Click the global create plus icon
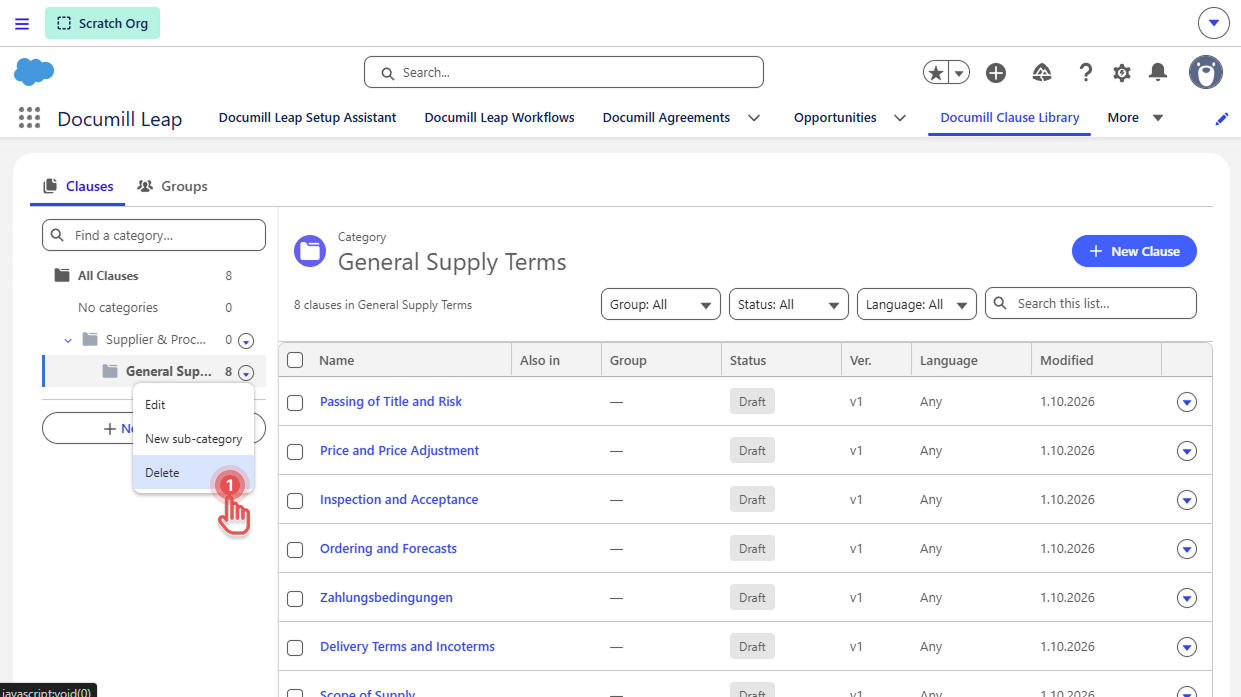This screenshot has width=1241, height=697. click(x=996, y=72)
